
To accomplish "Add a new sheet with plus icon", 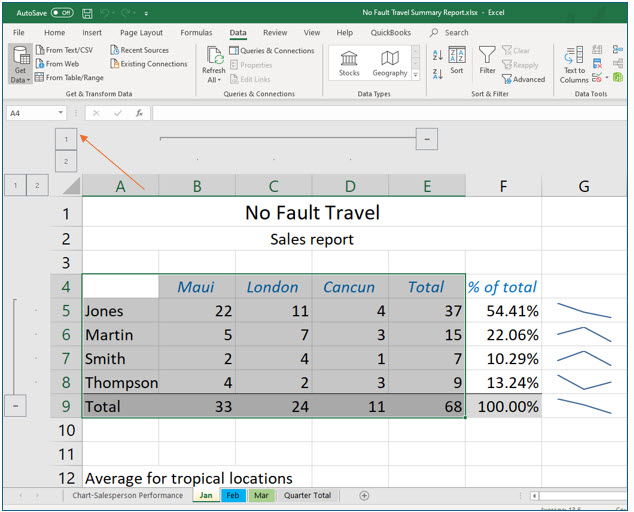I will click(x=364, y=495).
